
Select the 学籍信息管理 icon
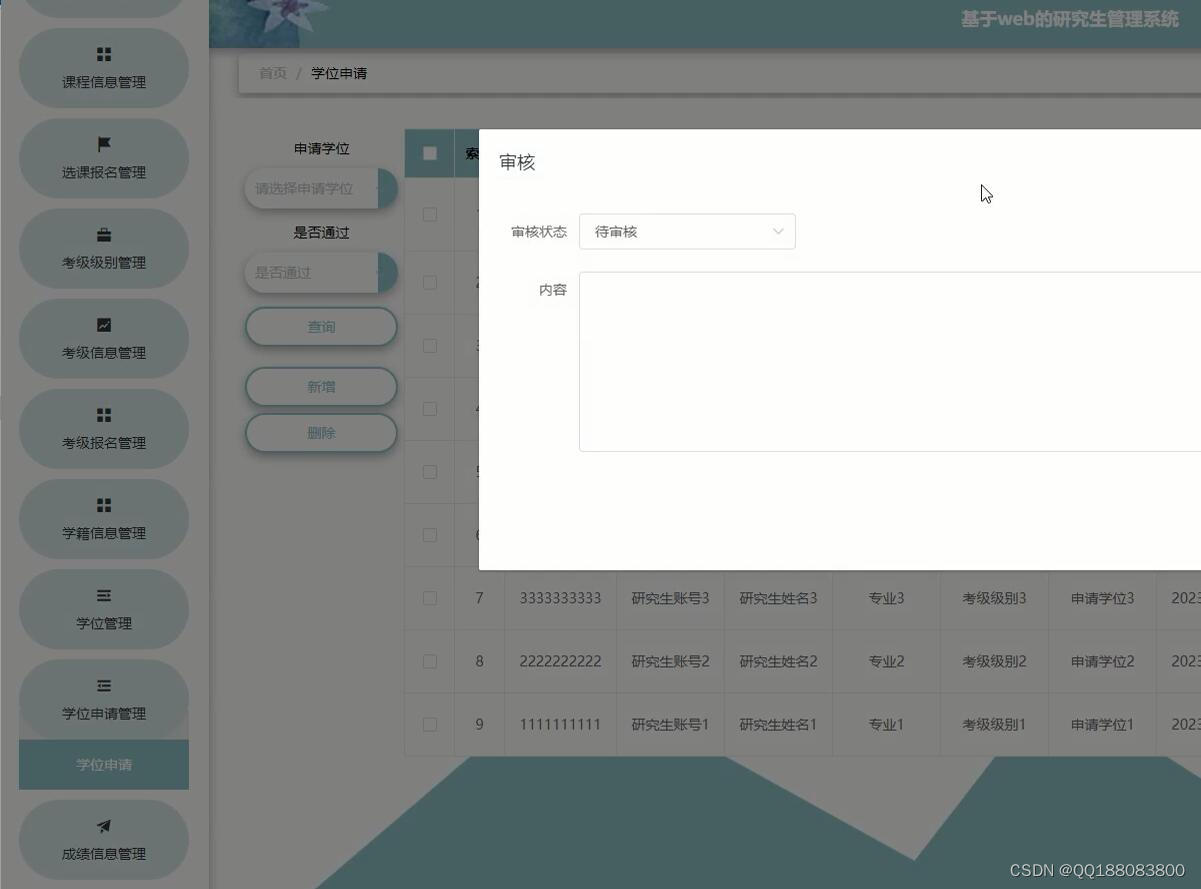(103, 505)
